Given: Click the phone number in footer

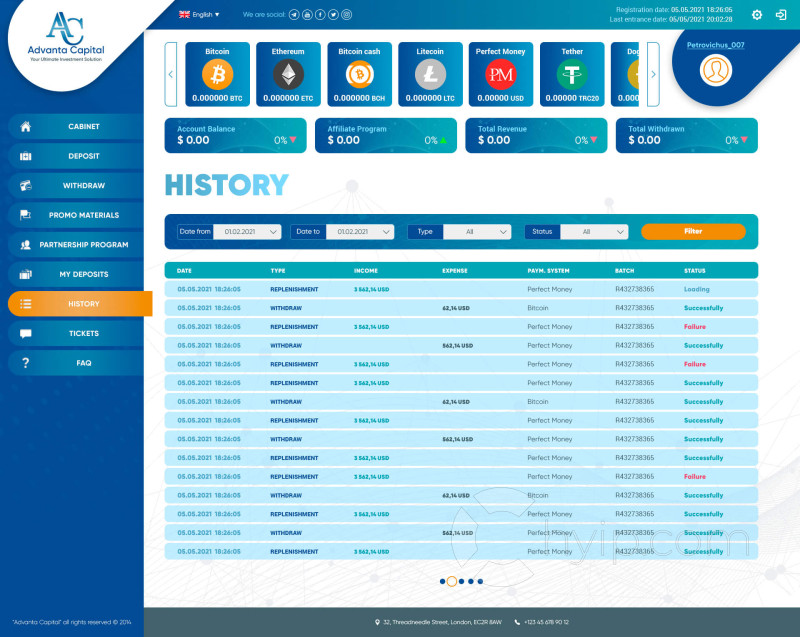Looking at the screenshot, I should pyautogui.click(x=546, y=622).
